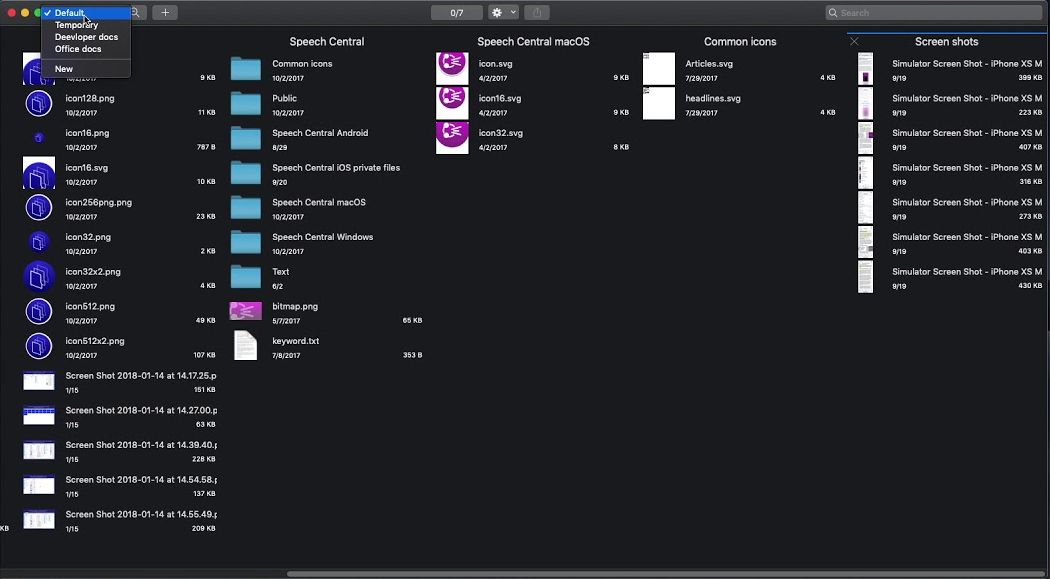Click the share toolbar button
Screen dimensions: 1050x579
tap(536, 13)
